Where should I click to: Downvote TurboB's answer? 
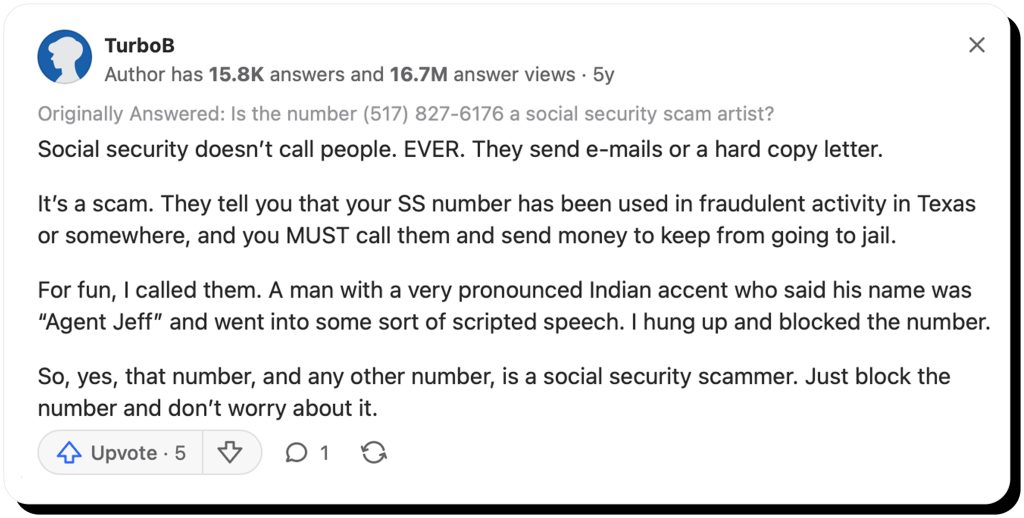coord(230,453)
